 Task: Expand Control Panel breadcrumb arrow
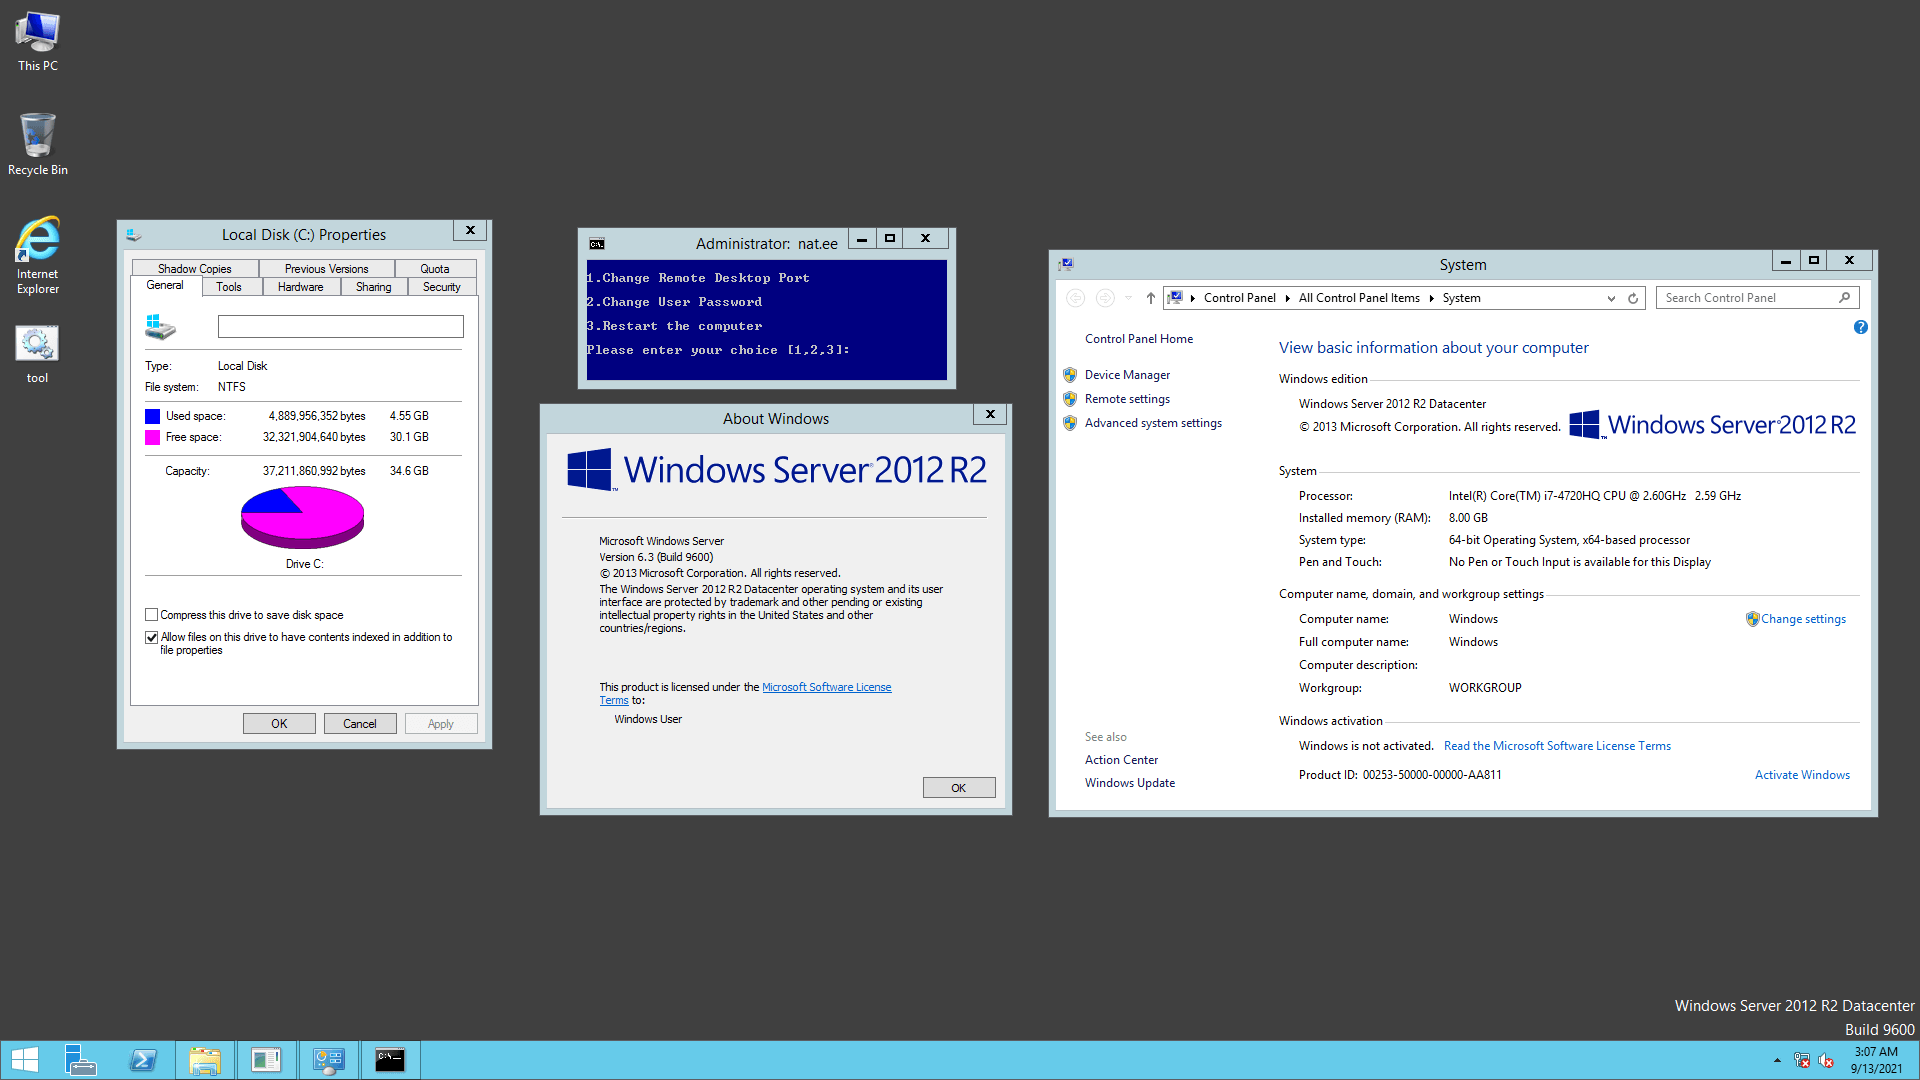tap(1287, 298)
